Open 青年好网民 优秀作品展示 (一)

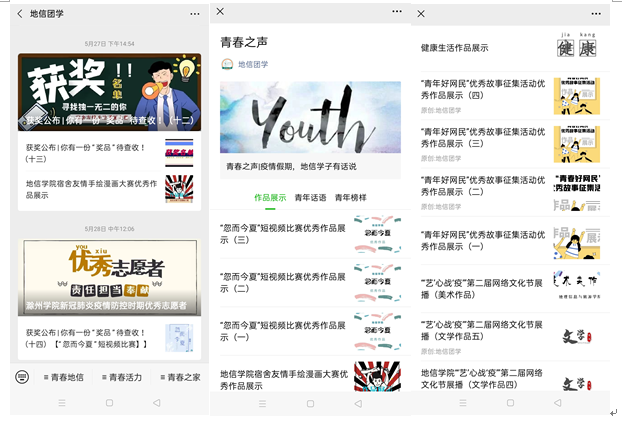pos(511,241)
